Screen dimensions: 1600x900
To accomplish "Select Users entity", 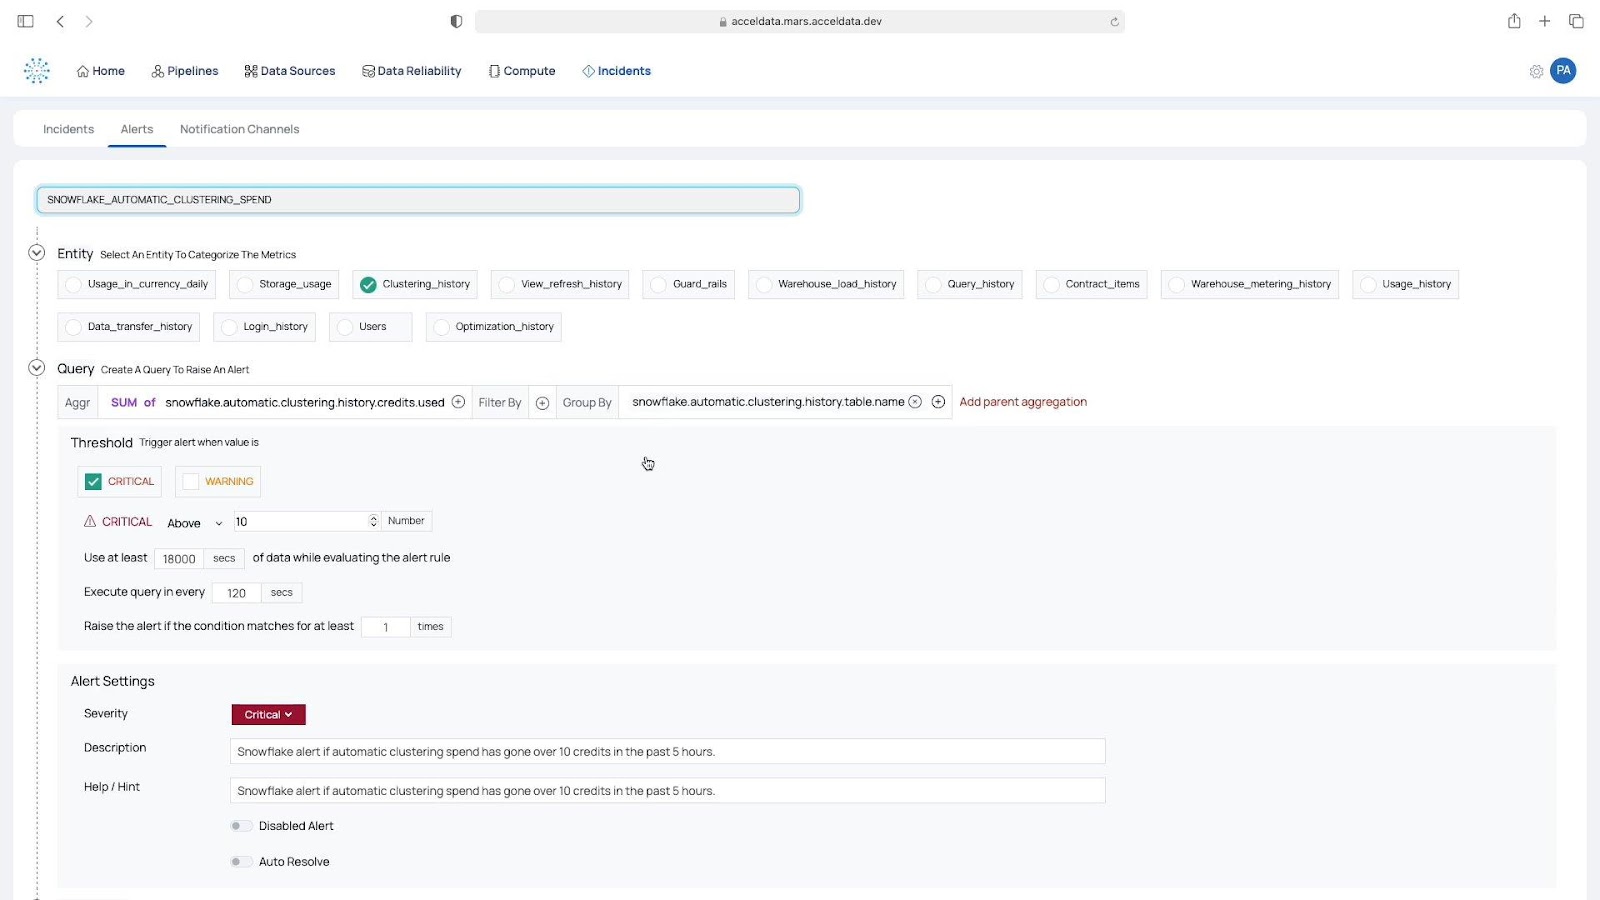I will coord(370,327).
